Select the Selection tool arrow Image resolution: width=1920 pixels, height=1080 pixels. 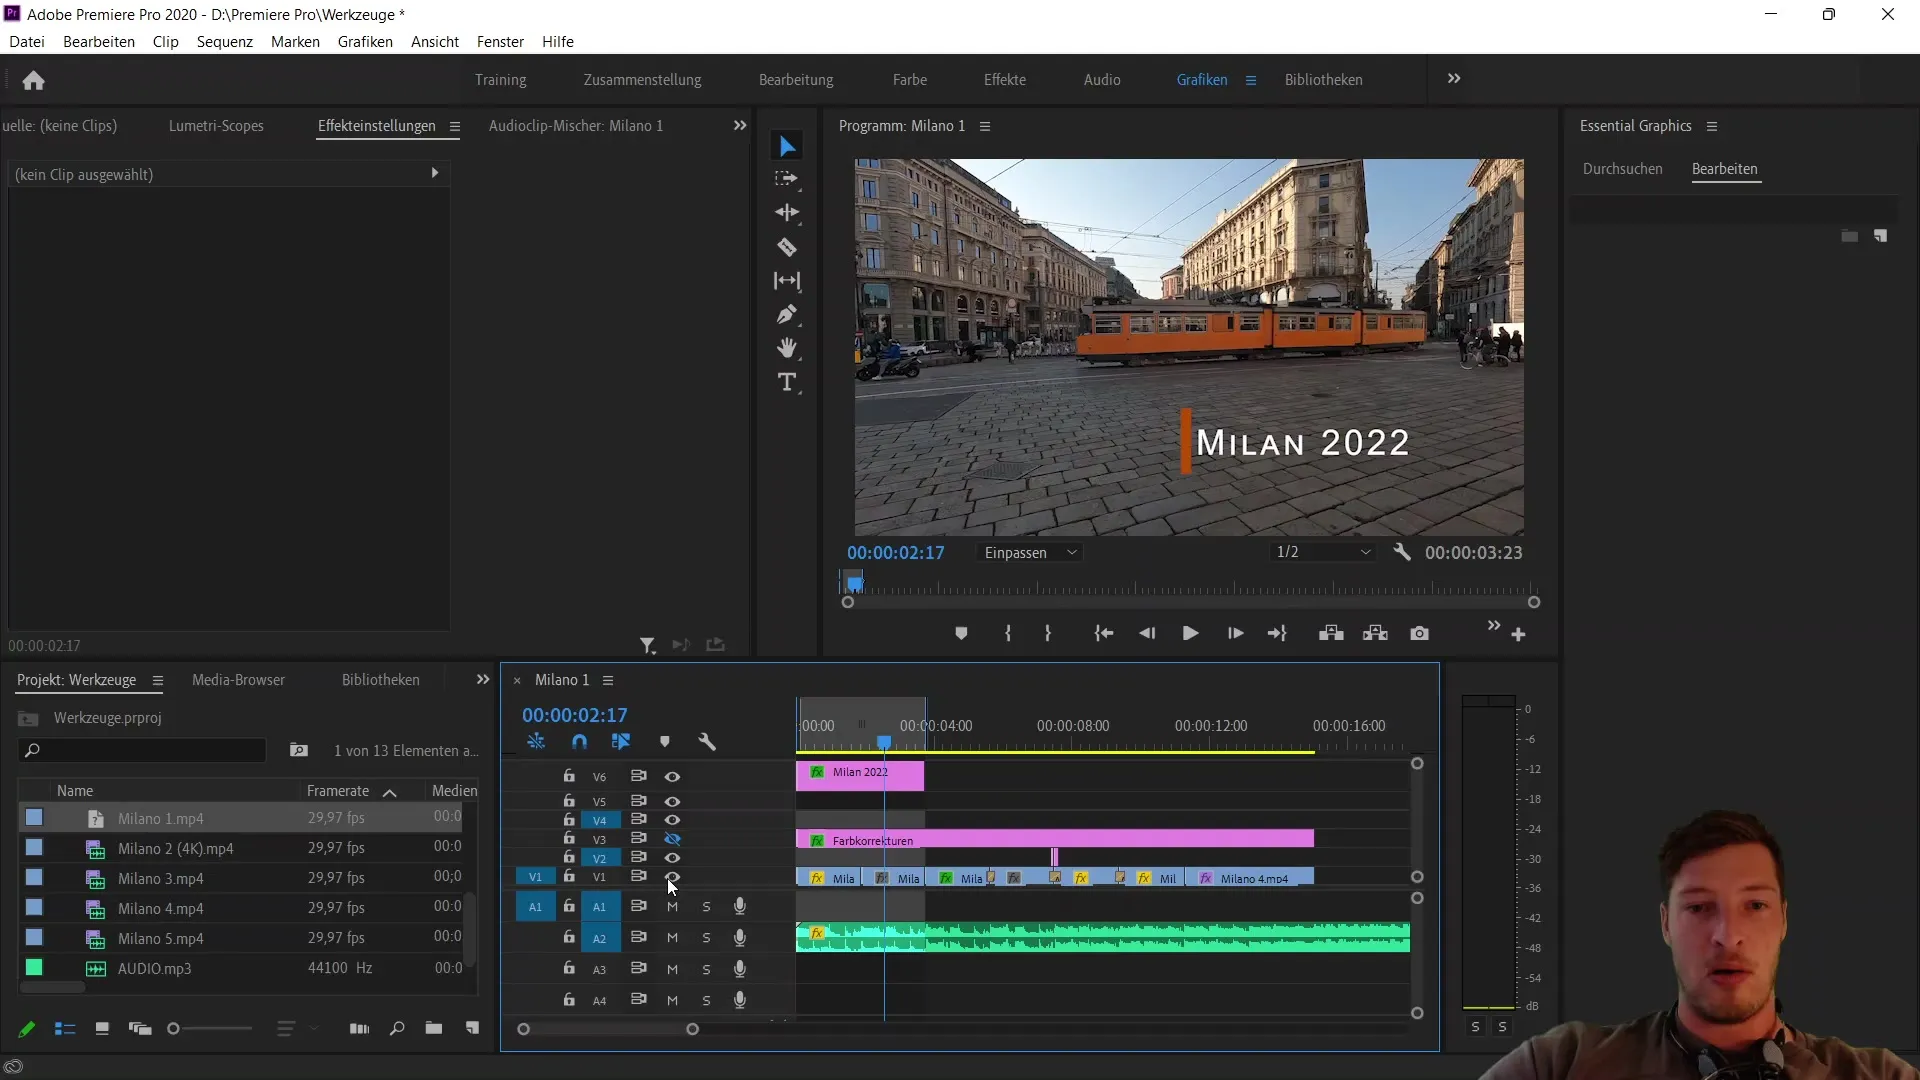[x=788, y=147]
